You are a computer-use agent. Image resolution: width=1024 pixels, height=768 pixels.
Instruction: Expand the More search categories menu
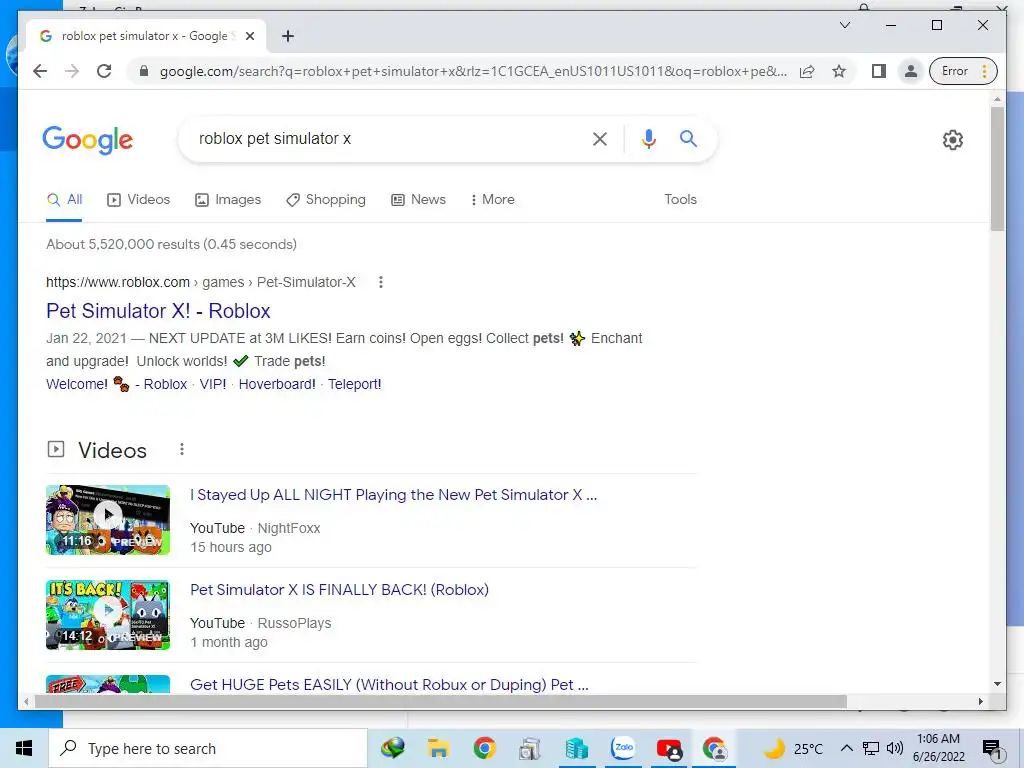pos(492,200)
